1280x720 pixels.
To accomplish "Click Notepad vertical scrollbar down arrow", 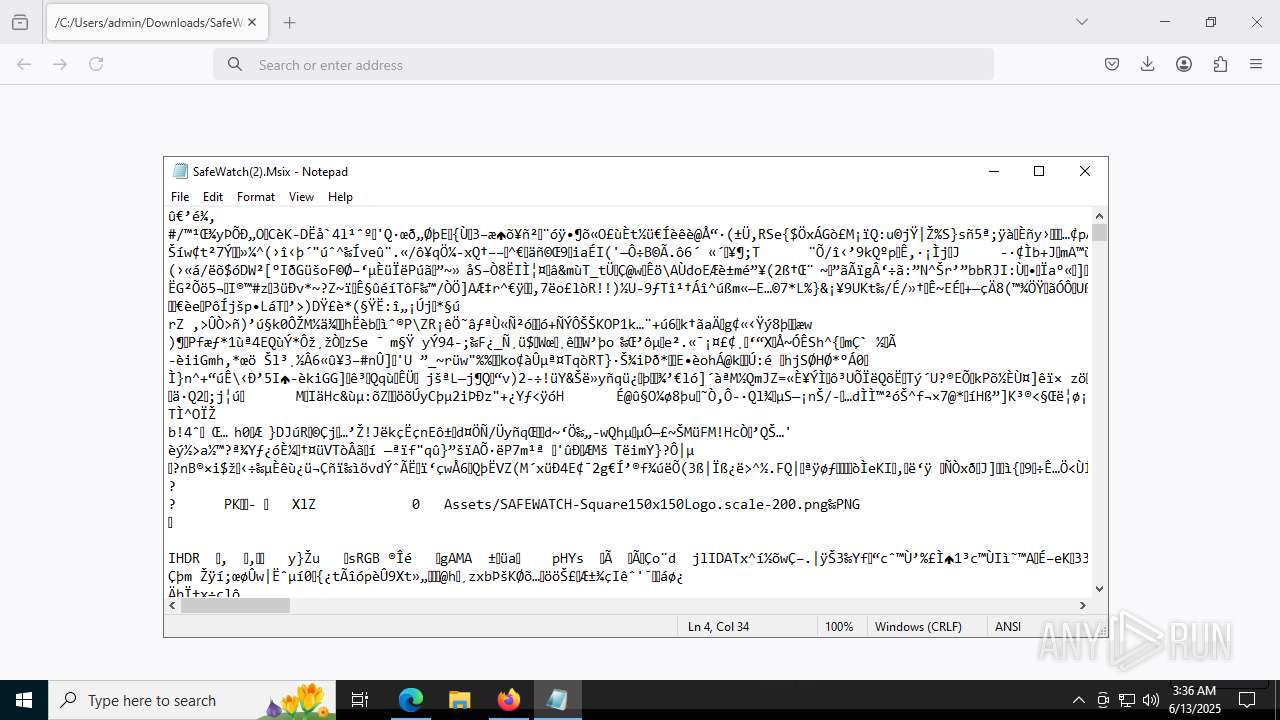I will [1100, 589].
